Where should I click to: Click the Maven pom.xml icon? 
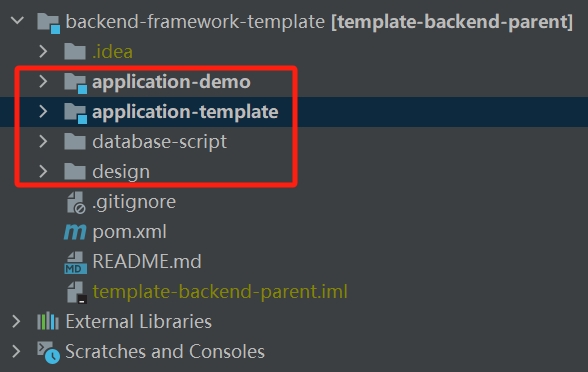pos(75,232)
